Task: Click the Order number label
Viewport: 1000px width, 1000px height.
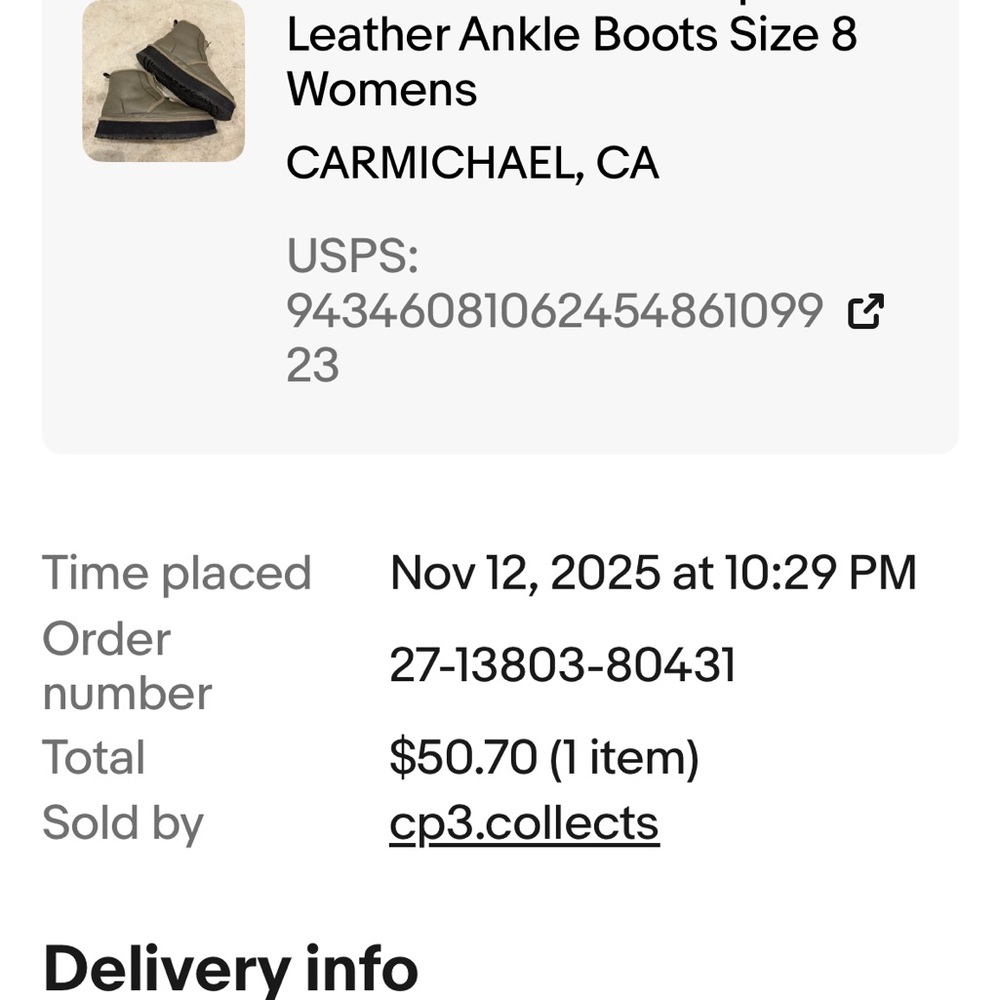Action: pos(127,666)
